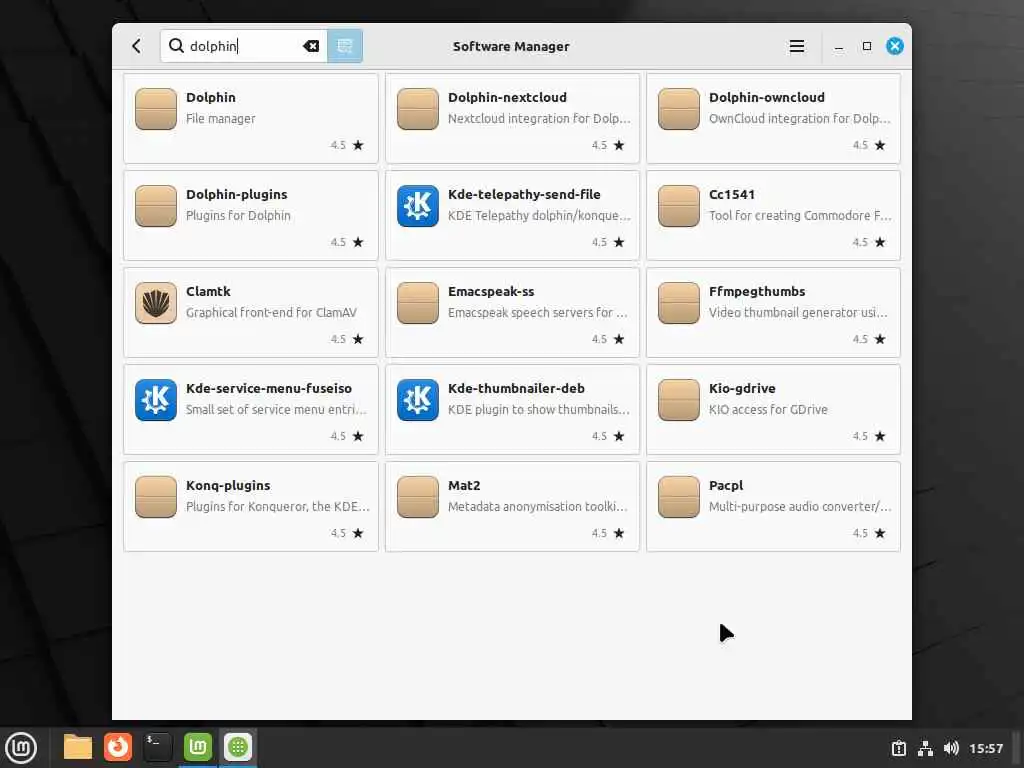Go back with the header back arrow
Screen dimensions: 1024x768
(136, 46)
